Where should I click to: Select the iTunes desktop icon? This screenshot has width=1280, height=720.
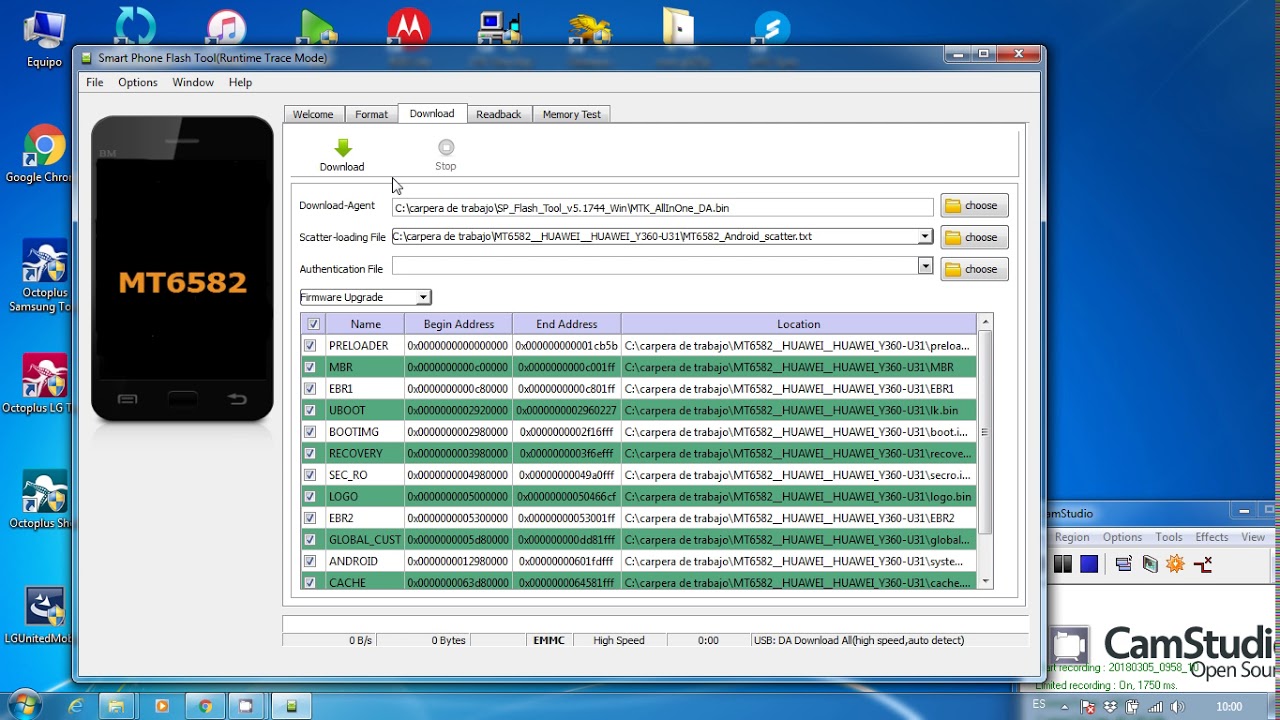pos(228,28)
